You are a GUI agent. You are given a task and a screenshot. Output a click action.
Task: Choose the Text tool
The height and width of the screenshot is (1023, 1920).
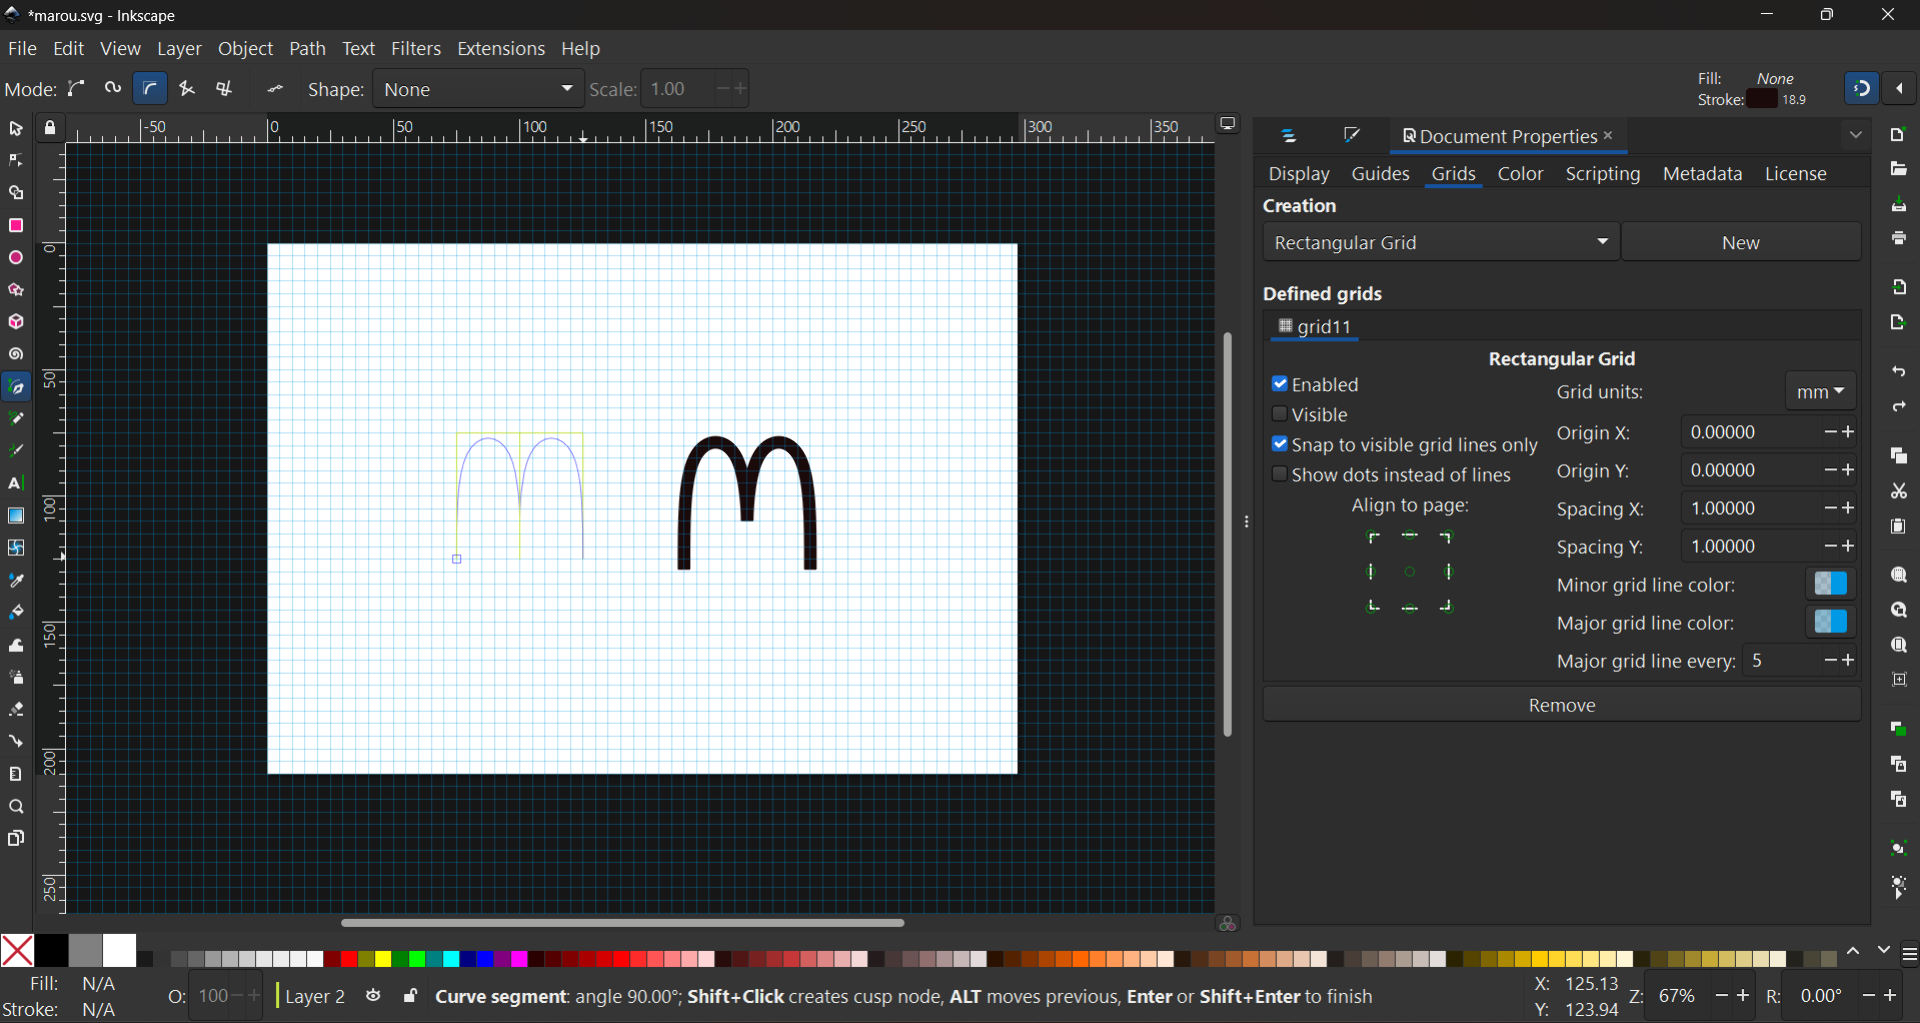point(16,484)
